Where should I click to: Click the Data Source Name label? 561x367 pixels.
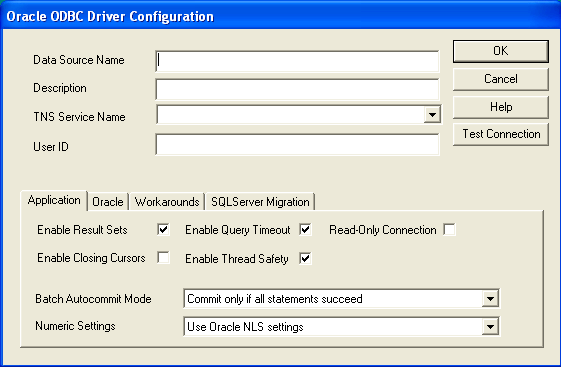point(79,60)
